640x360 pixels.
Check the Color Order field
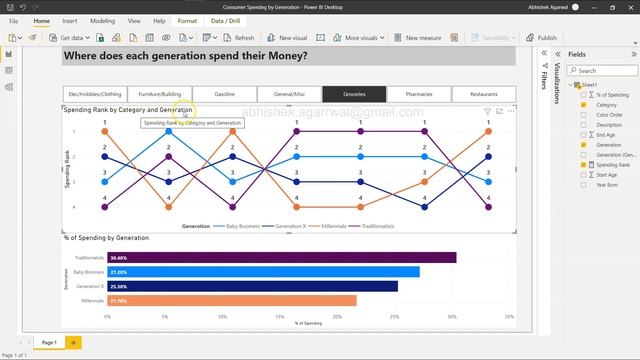tap(583, 115)
